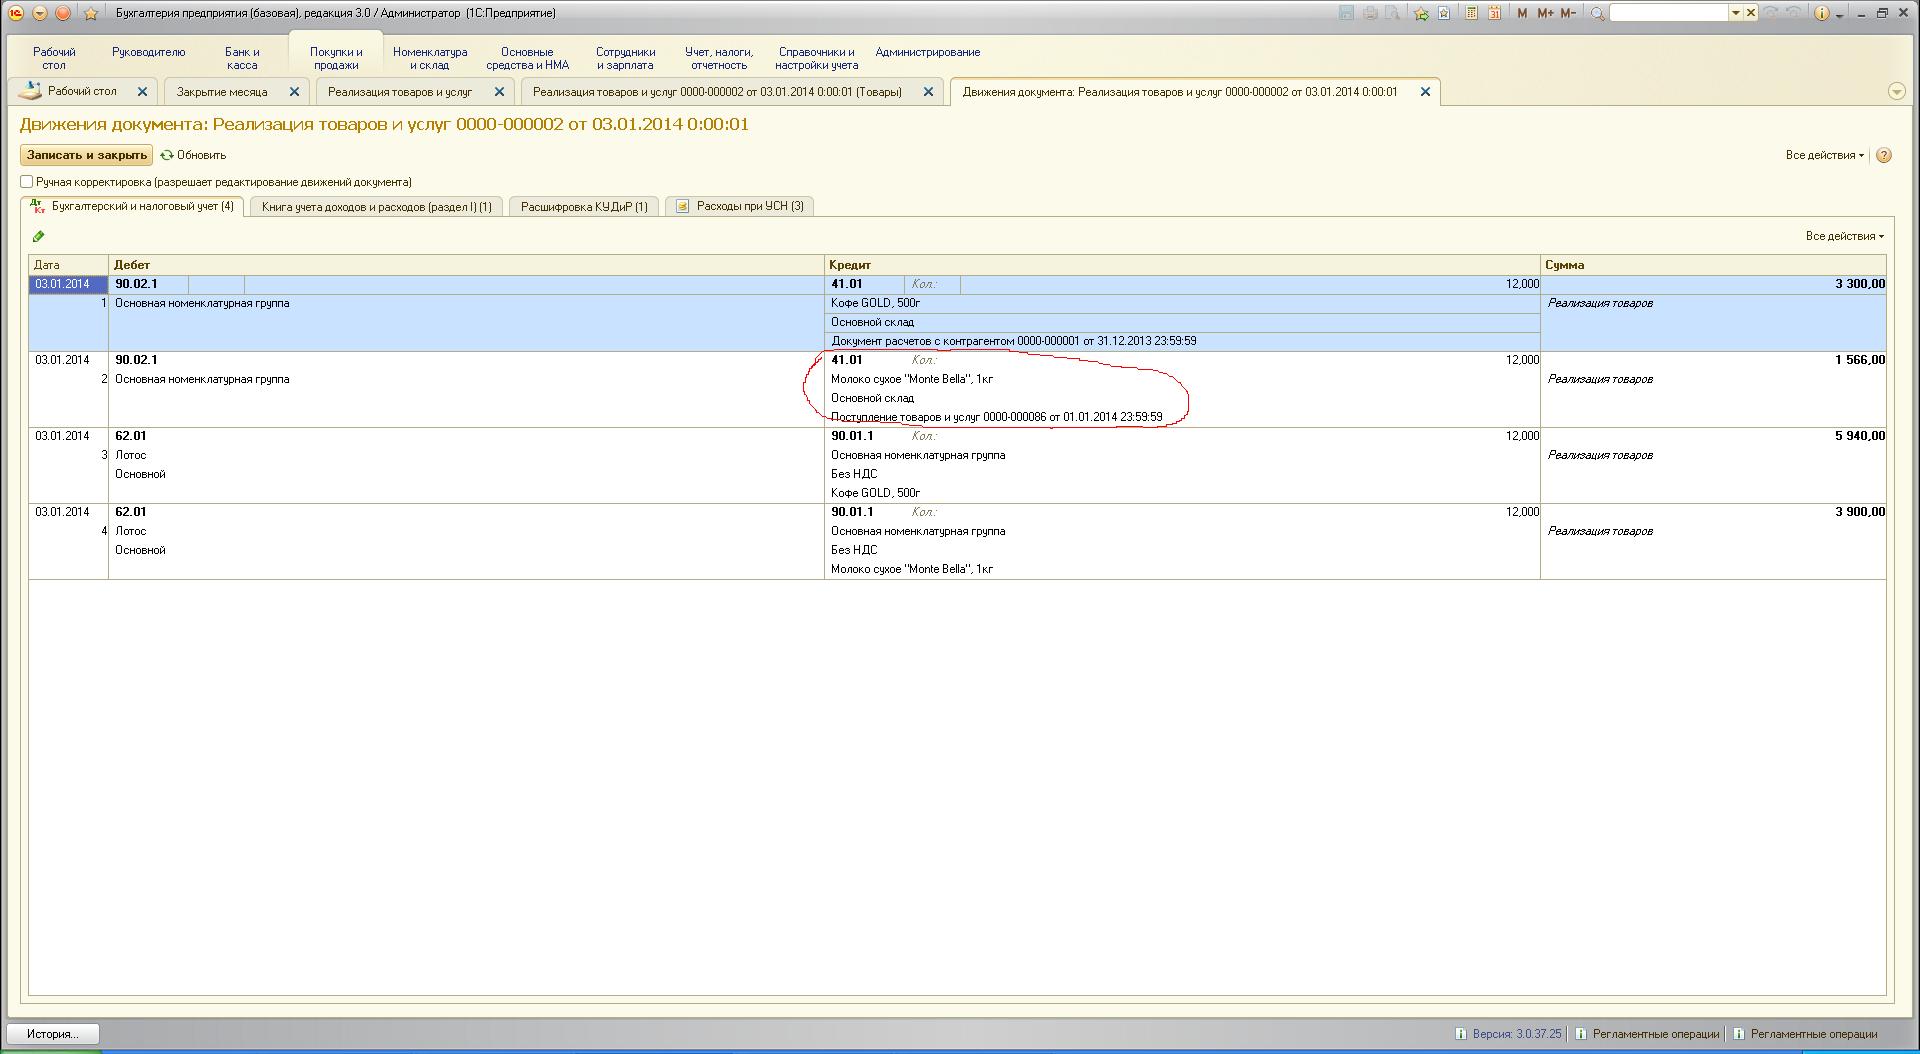Click the green pencil edit icon
Image resolution: width=1920 pixels, height=1054 pixels.
(39, 236)
